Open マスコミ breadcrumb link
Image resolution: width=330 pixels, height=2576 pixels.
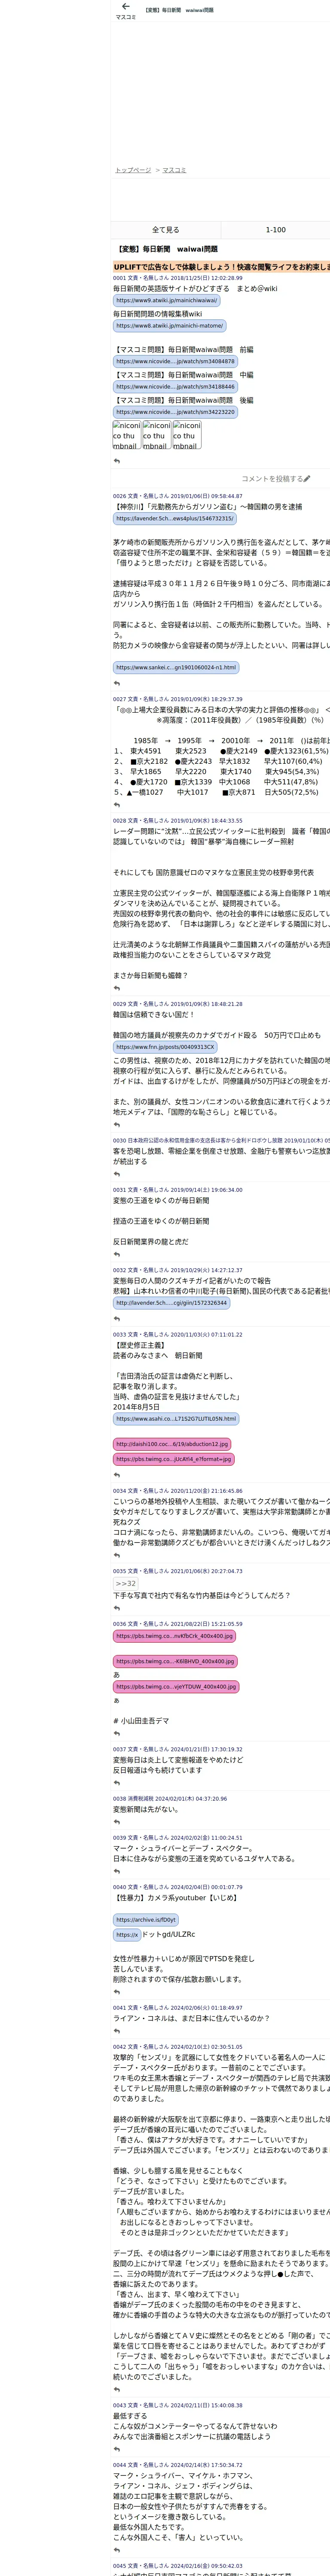point(174,170)
